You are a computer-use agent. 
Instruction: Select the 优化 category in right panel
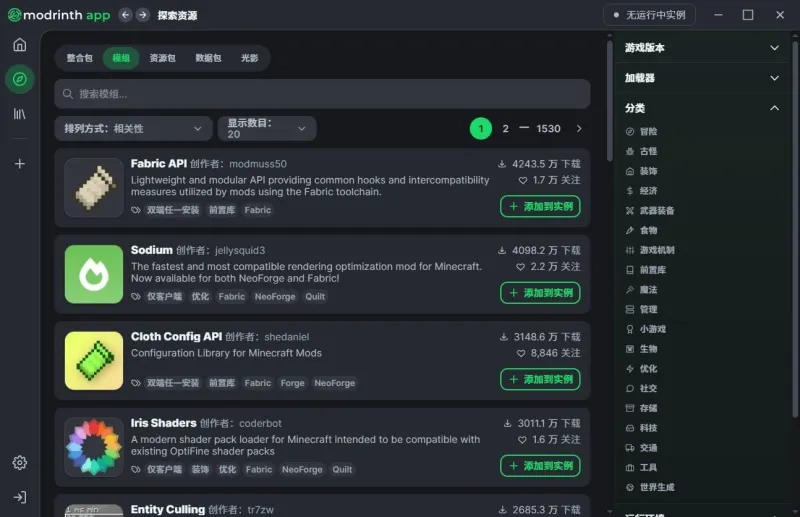tap(642, 369)
